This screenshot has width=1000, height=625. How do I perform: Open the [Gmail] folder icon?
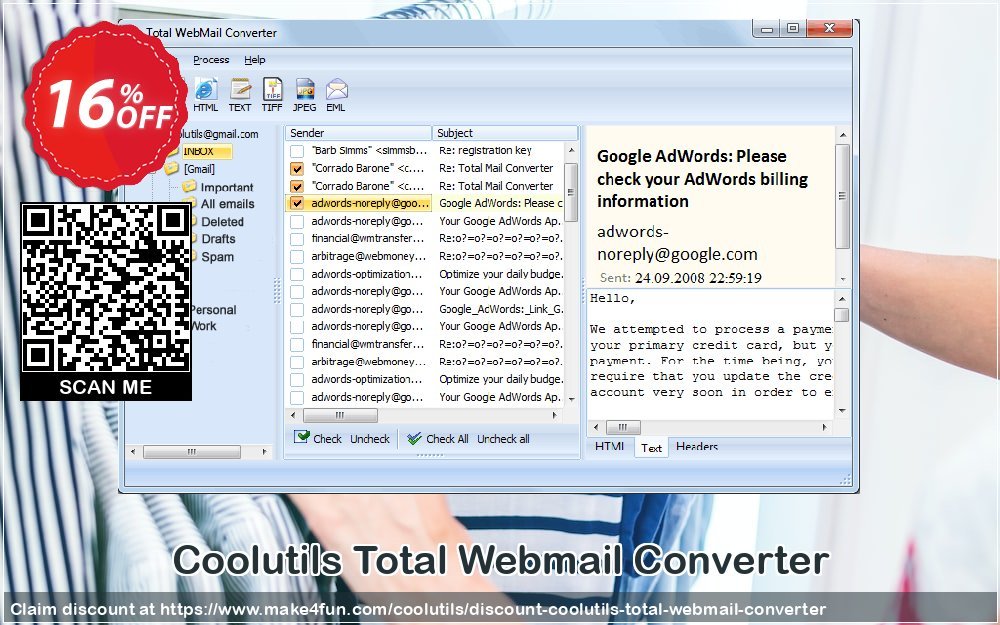click(172, 168)
